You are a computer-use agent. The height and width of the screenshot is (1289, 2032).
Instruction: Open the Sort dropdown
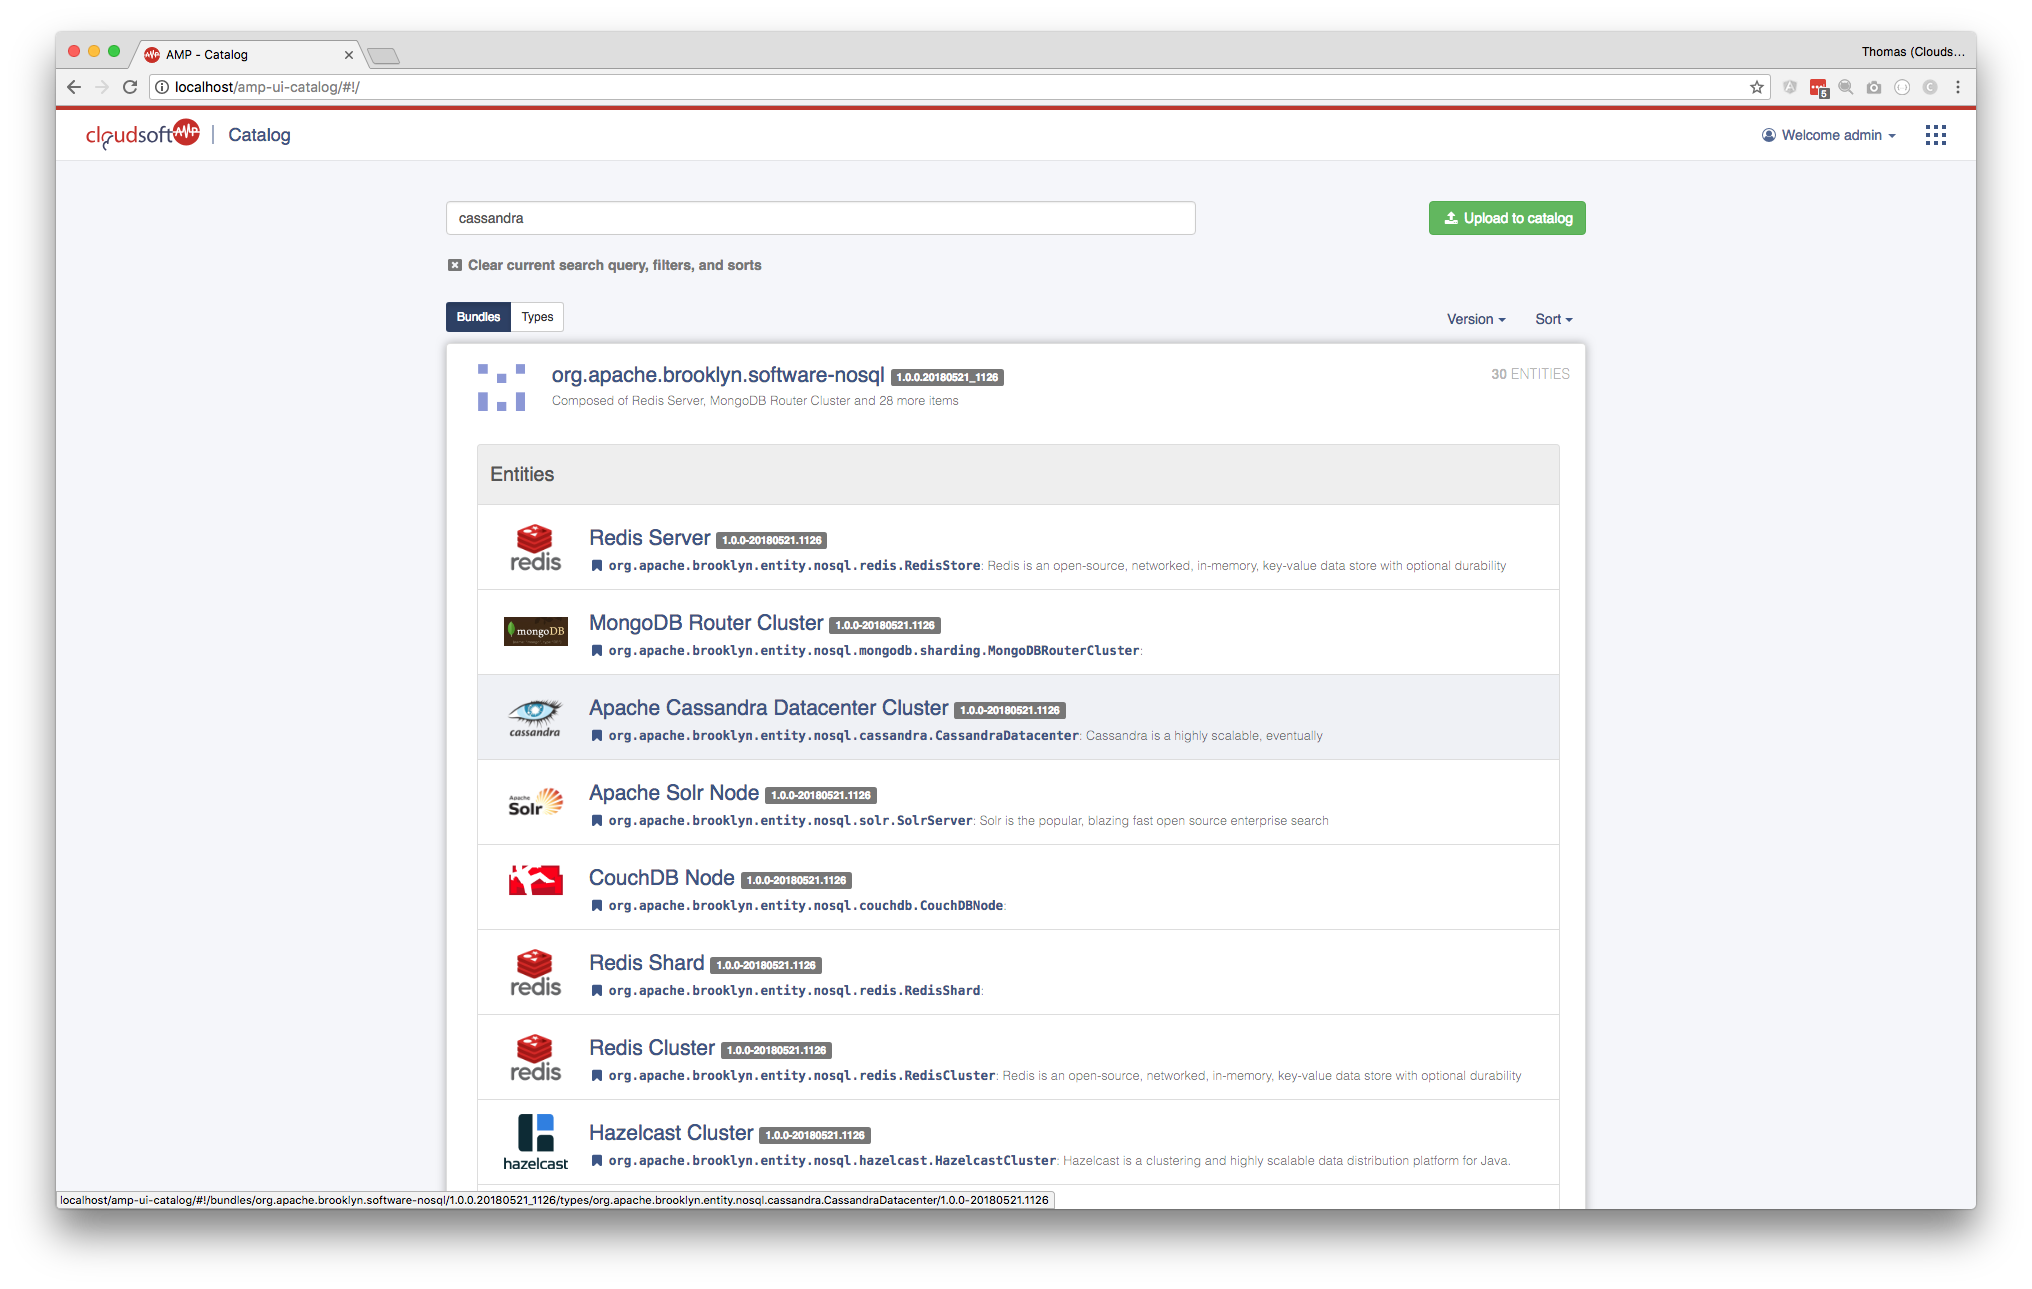[x=1553, y=319]
